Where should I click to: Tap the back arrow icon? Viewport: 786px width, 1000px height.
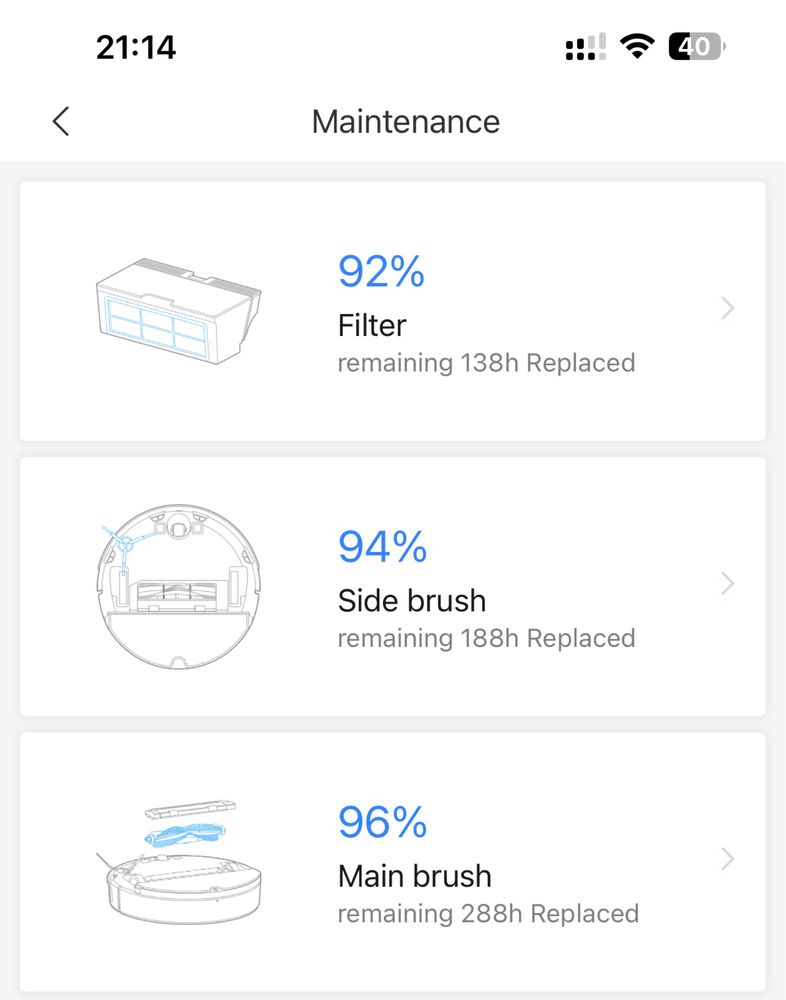point(61,121)
